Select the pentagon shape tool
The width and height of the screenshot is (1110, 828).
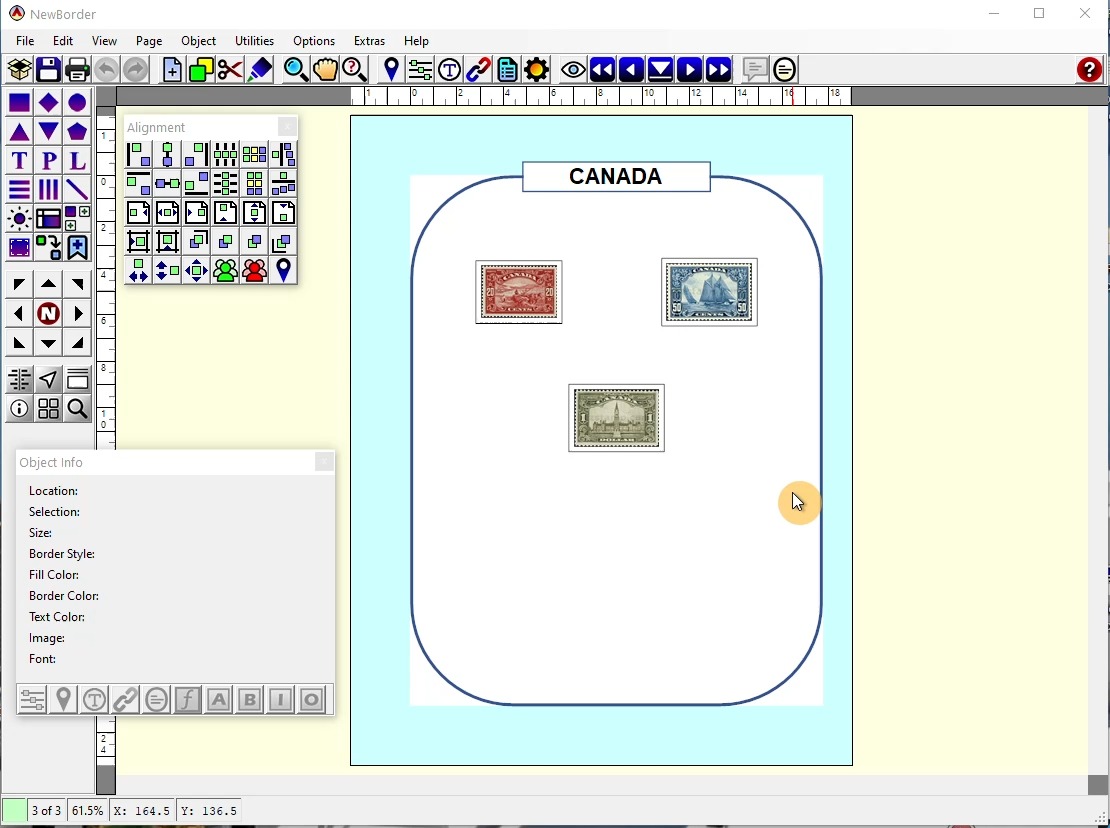pyautogui.click(x=77, y=132)
